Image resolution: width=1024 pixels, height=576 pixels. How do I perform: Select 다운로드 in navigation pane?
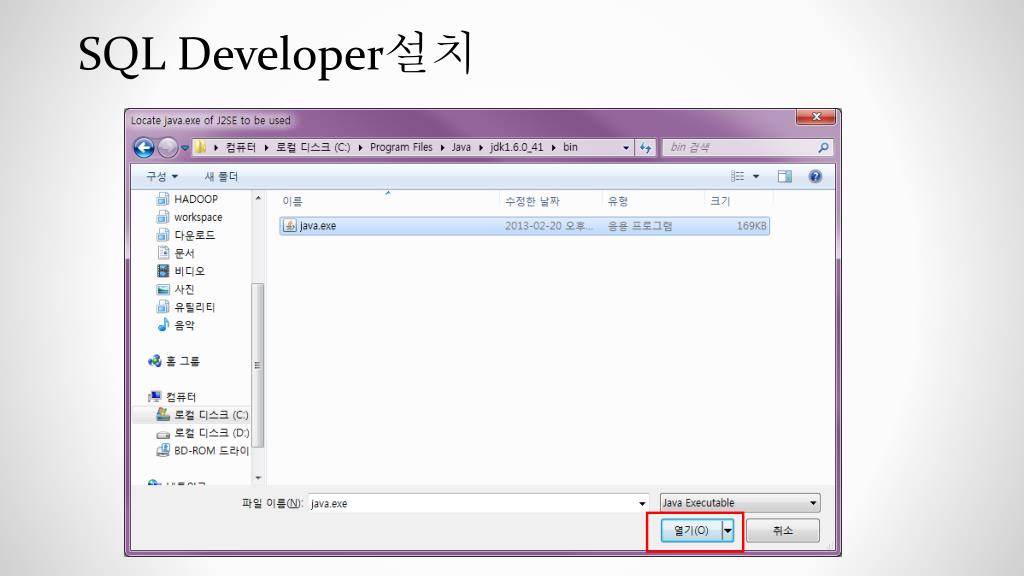click(x=186, y=235)
